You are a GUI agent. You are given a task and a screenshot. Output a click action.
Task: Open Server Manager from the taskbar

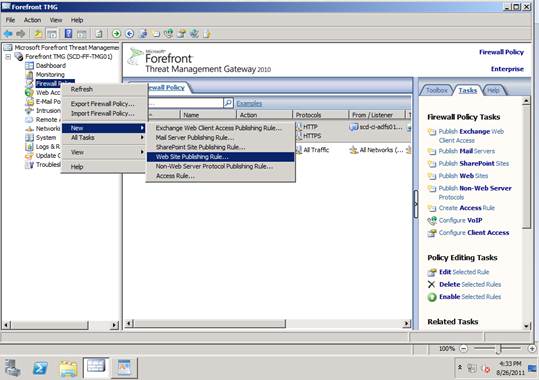tap(13, 368)
